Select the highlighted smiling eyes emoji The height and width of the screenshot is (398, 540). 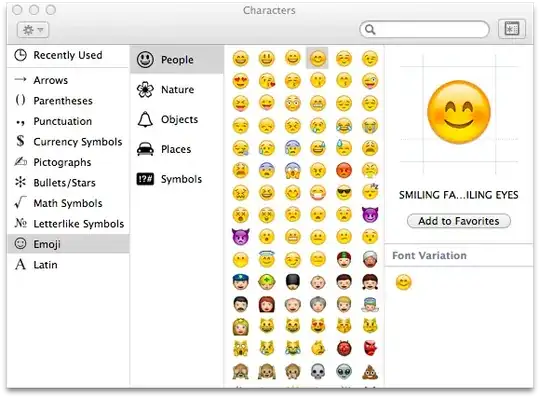click(317, 58)
